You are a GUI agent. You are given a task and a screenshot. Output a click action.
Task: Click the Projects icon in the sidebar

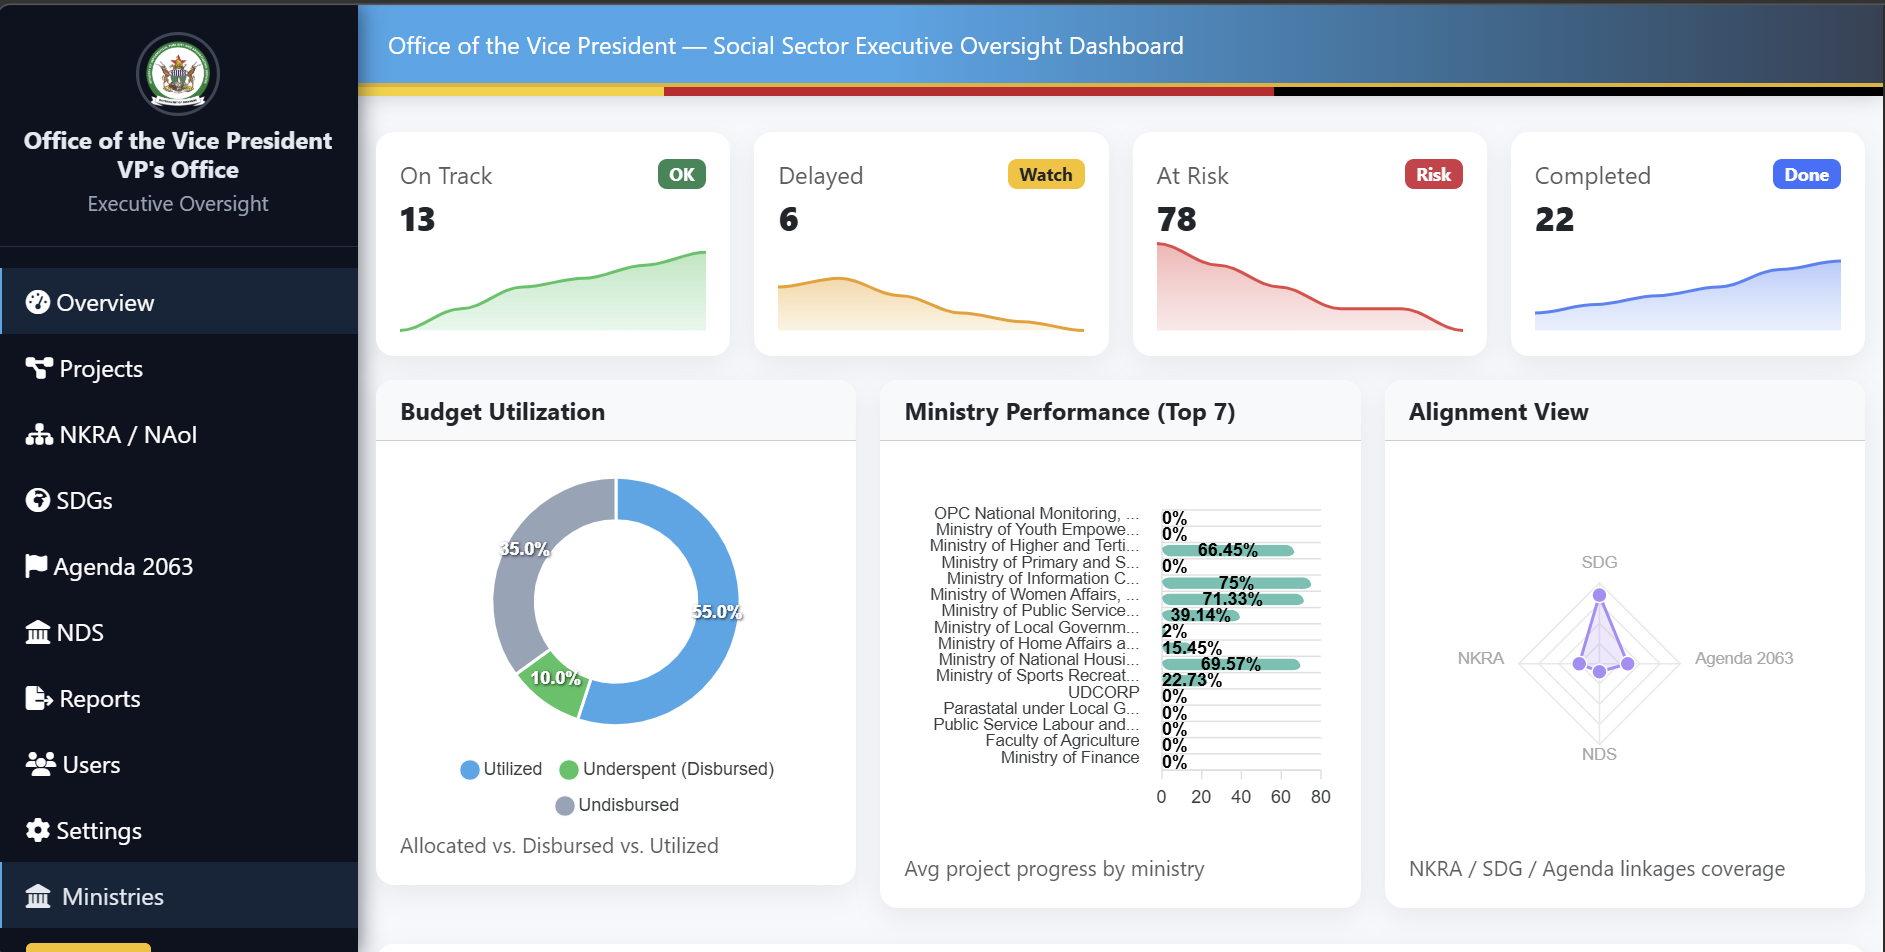(x=37, y=368)
